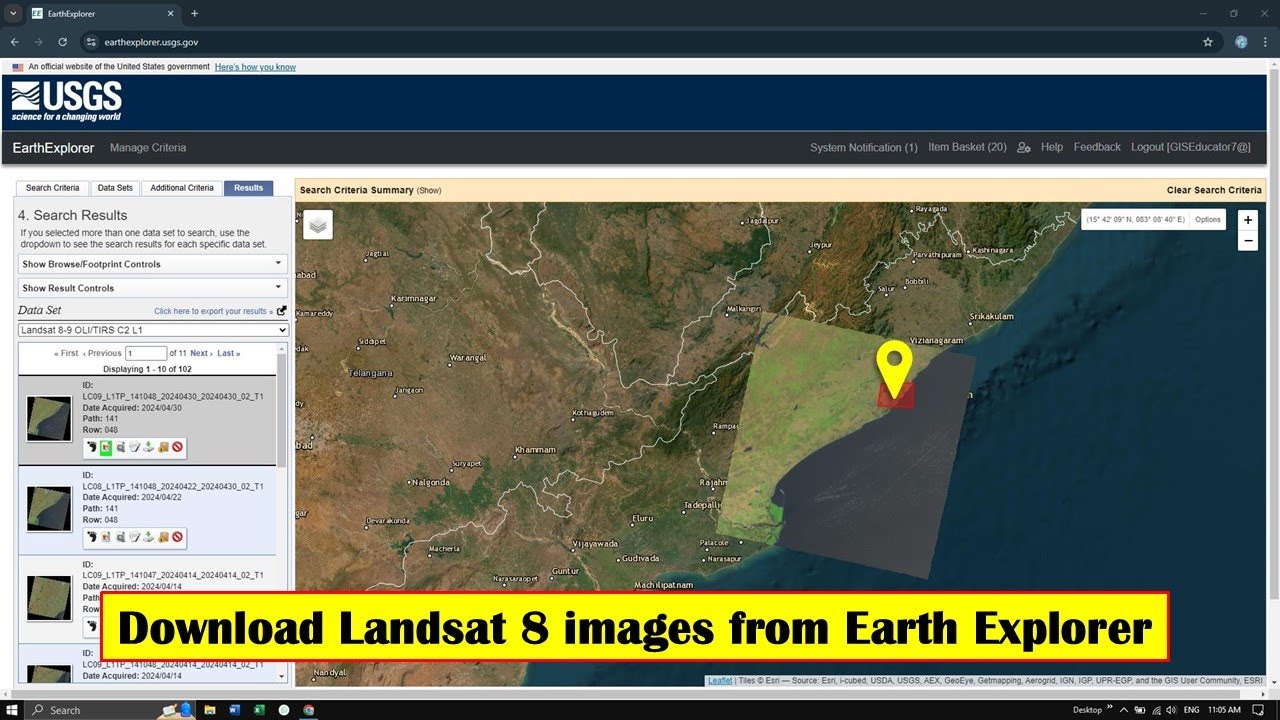Image resolution: width=1280 pixels, height=720 pixels.
Task: Add LC08 2024/04/22 scene to bulk order
Action: (x=163, y=537)
